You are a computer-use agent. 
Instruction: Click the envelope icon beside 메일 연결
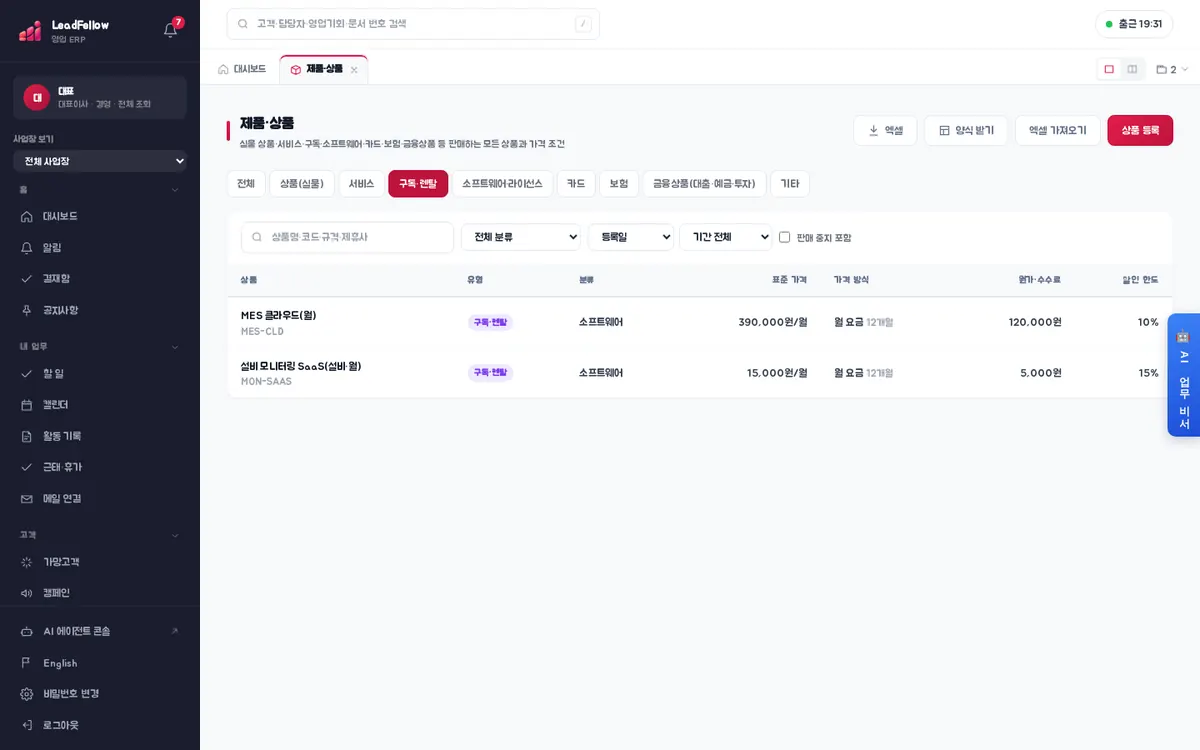click(27, 498)
